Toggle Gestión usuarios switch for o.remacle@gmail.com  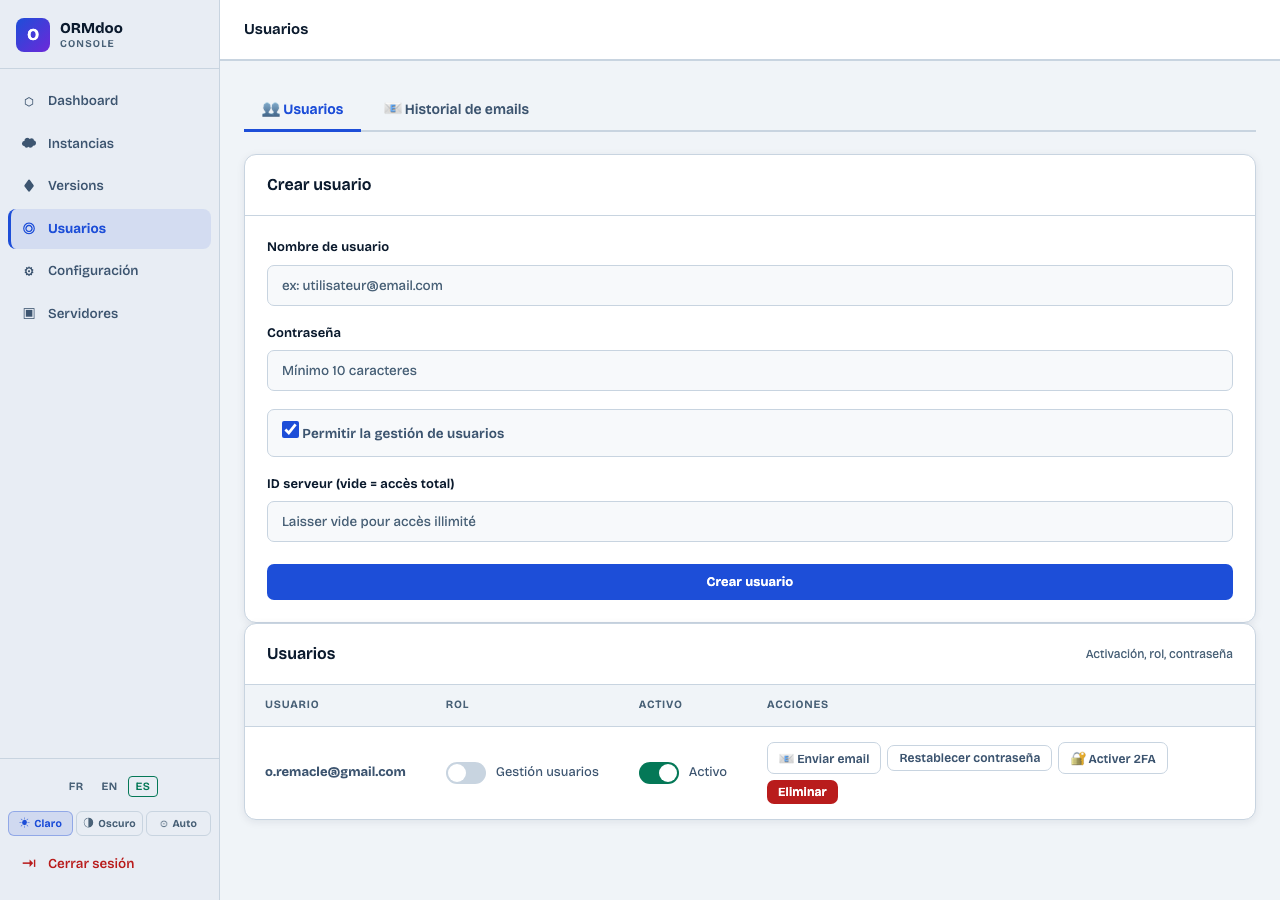[x=466, y=772]
